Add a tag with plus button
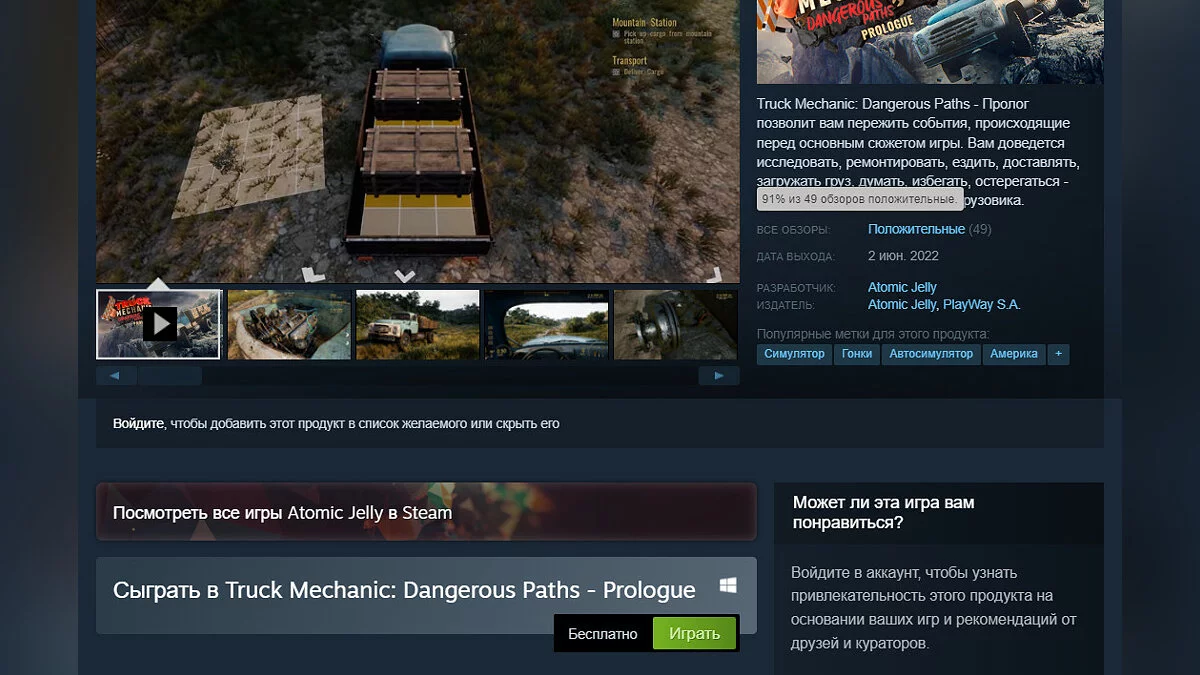Image resolution: width=1200 pixels, height=675 pixels. pyautogui.click(x=1059, y=354)
